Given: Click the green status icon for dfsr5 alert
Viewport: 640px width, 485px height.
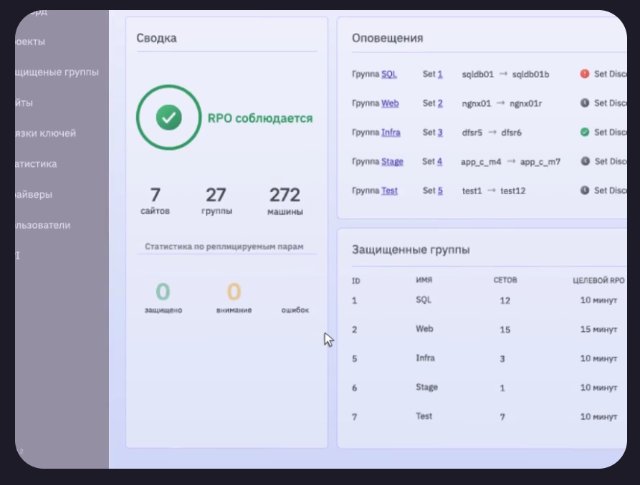Looking at the screenshot, I should (584, 132).
